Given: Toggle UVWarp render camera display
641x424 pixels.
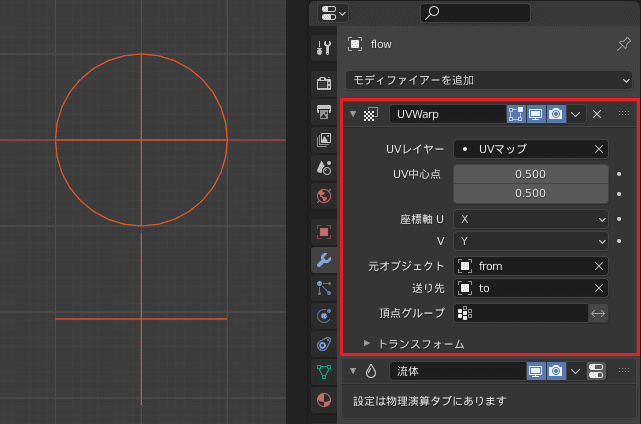Looking at the screenshot, I should point(556,114).
